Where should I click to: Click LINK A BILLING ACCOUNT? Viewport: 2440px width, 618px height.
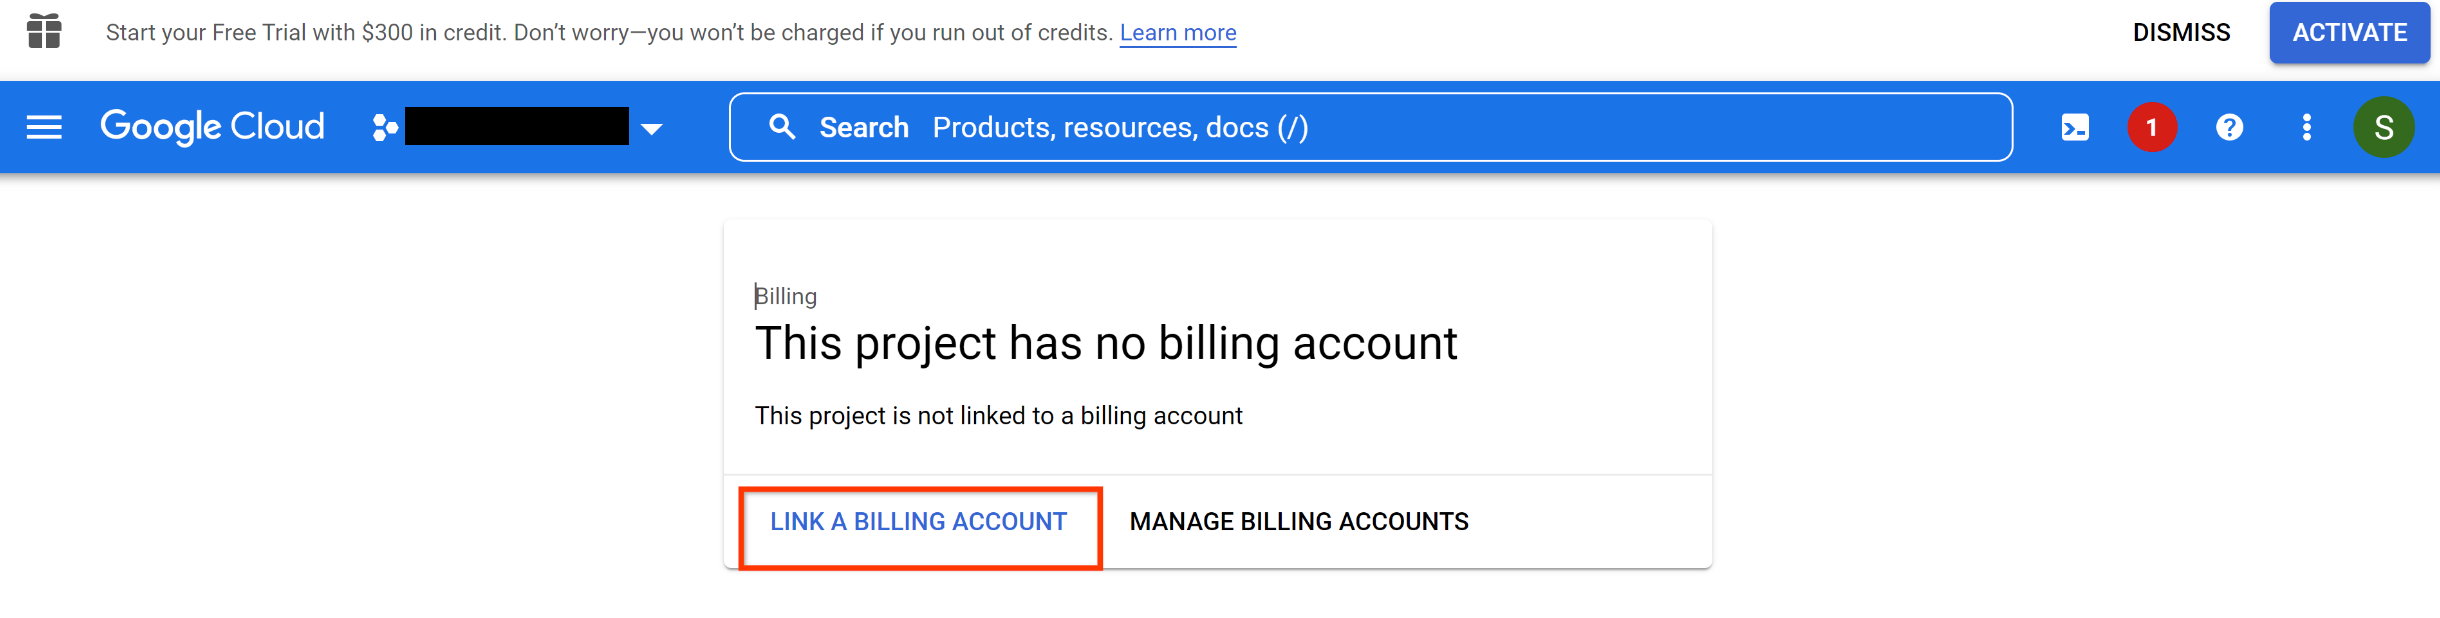click(x=916, y=521)
